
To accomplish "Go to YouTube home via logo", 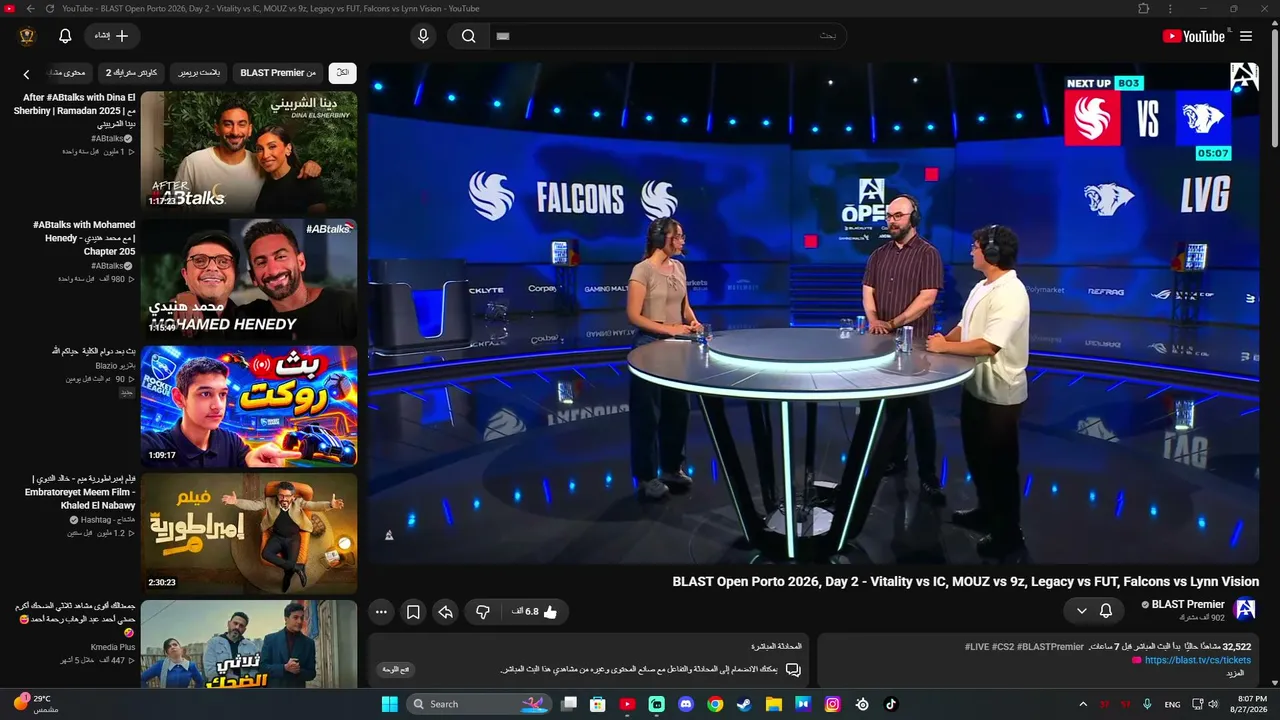I will click(1193, 36).
